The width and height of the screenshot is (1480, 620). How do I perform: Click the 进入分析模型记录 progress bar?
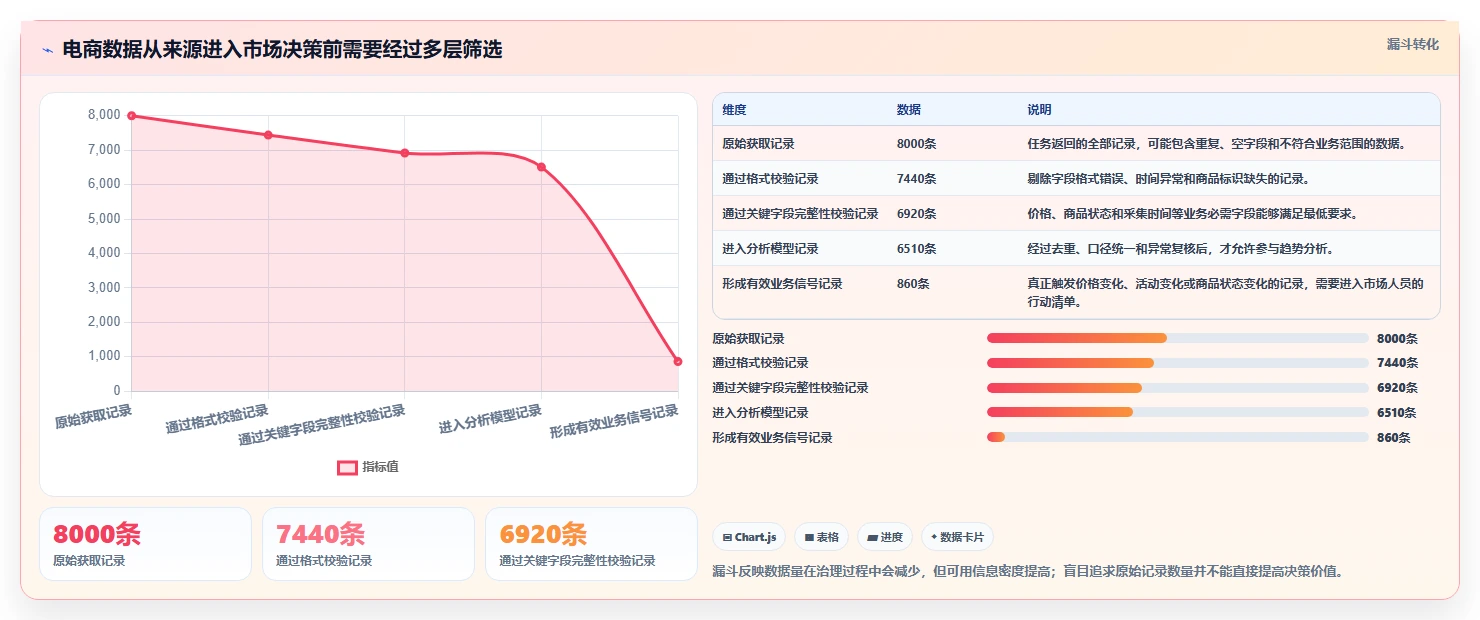coord(1177,412)
